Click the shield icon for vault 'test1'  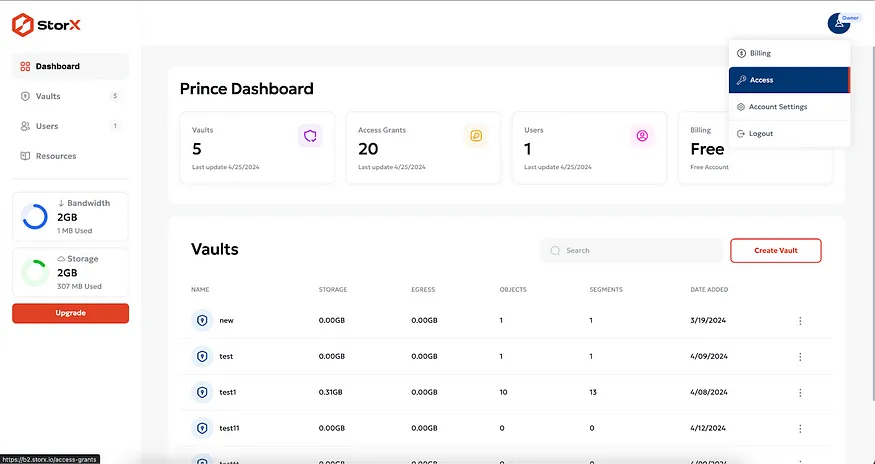pyautogui.click(x=201, y=392)
